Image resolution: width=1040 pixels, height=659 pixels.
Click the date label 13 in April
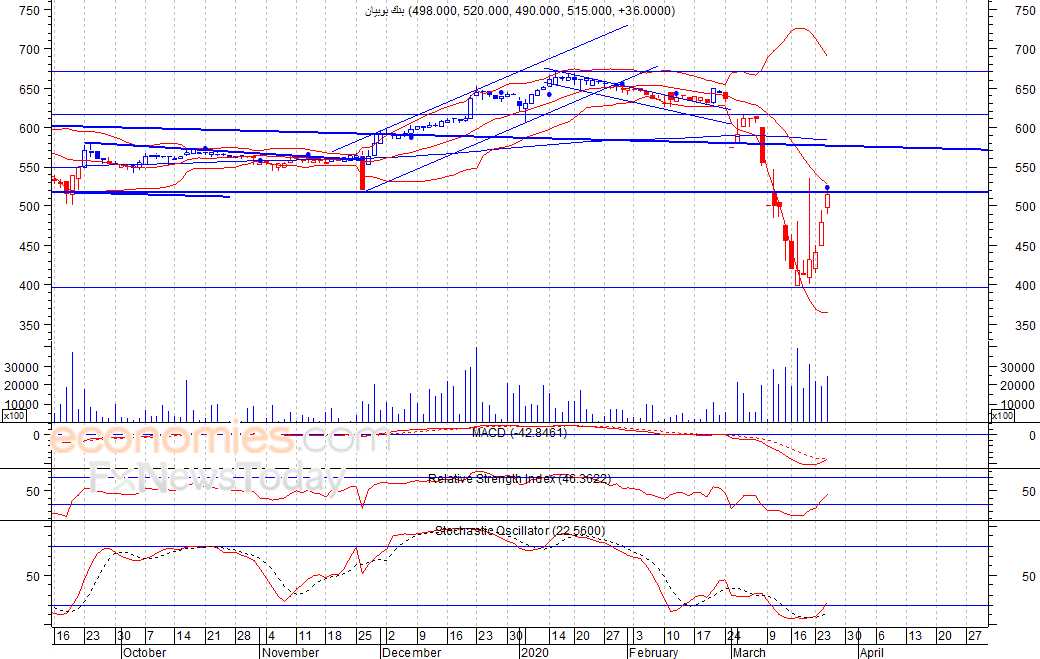pos(915,636)
